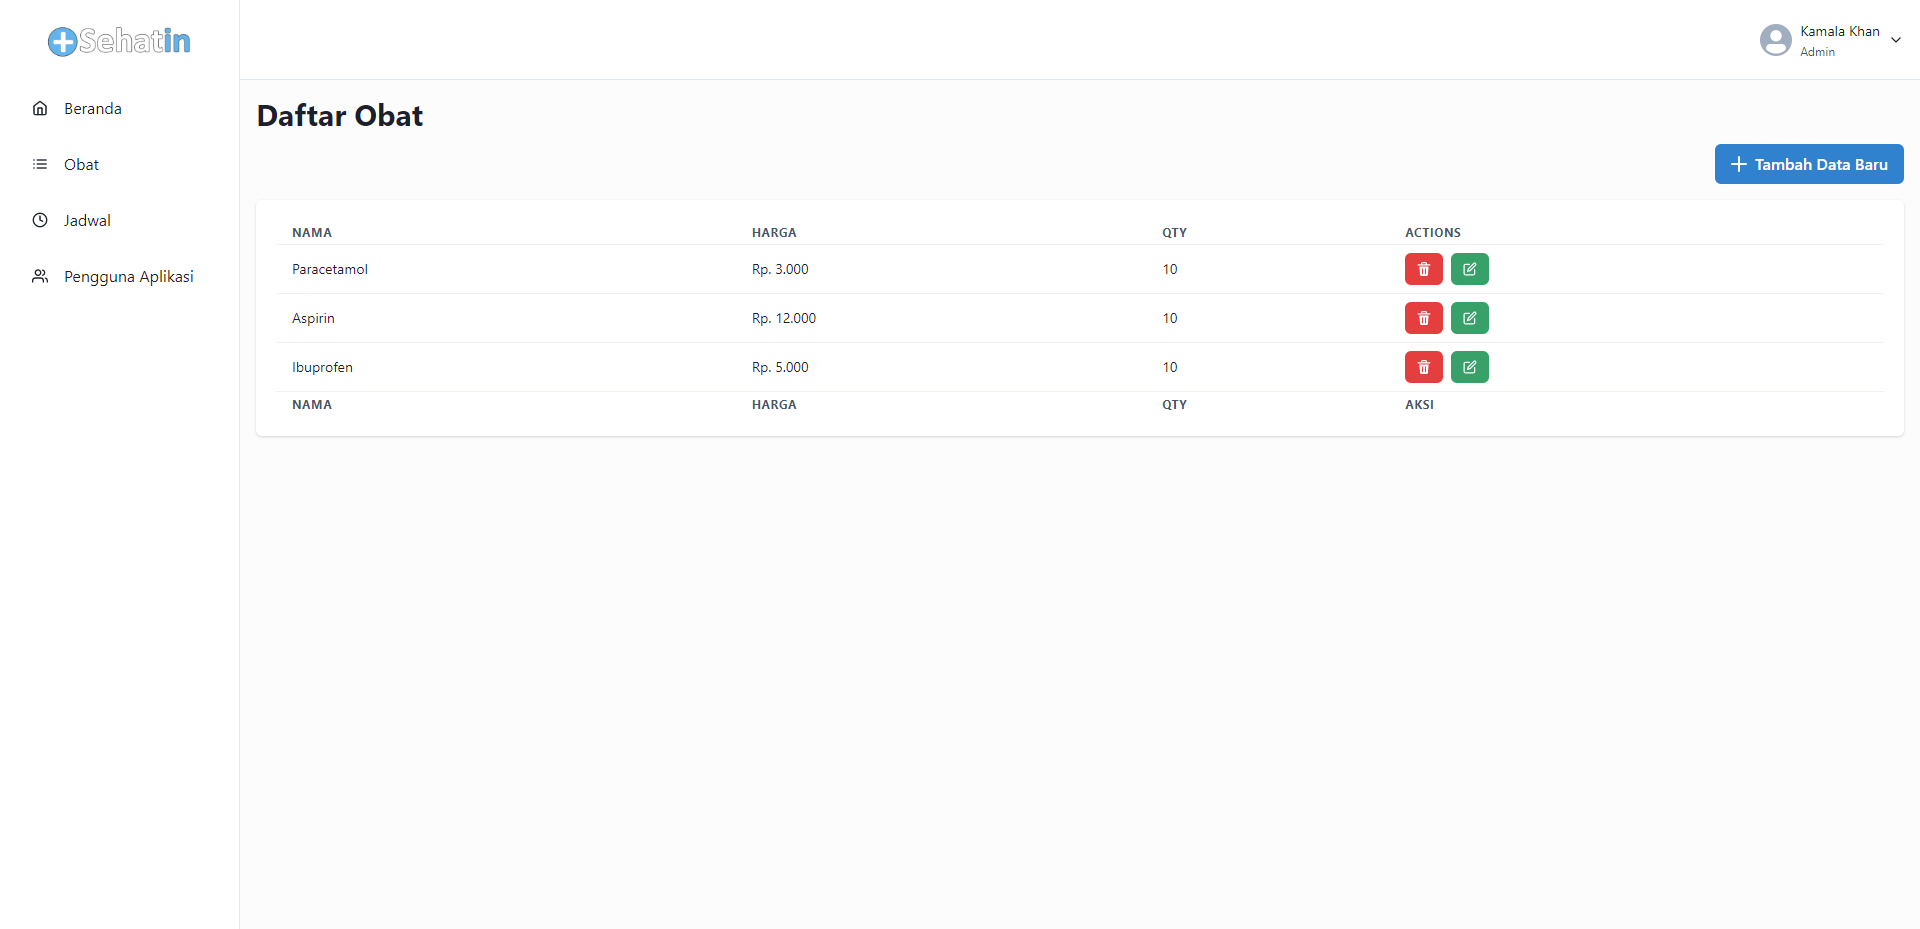Image resolution: width=1920 pixels, height=929 pixels.
Task: Click the HARGA column header at top
Action: [x=774, y=232]
